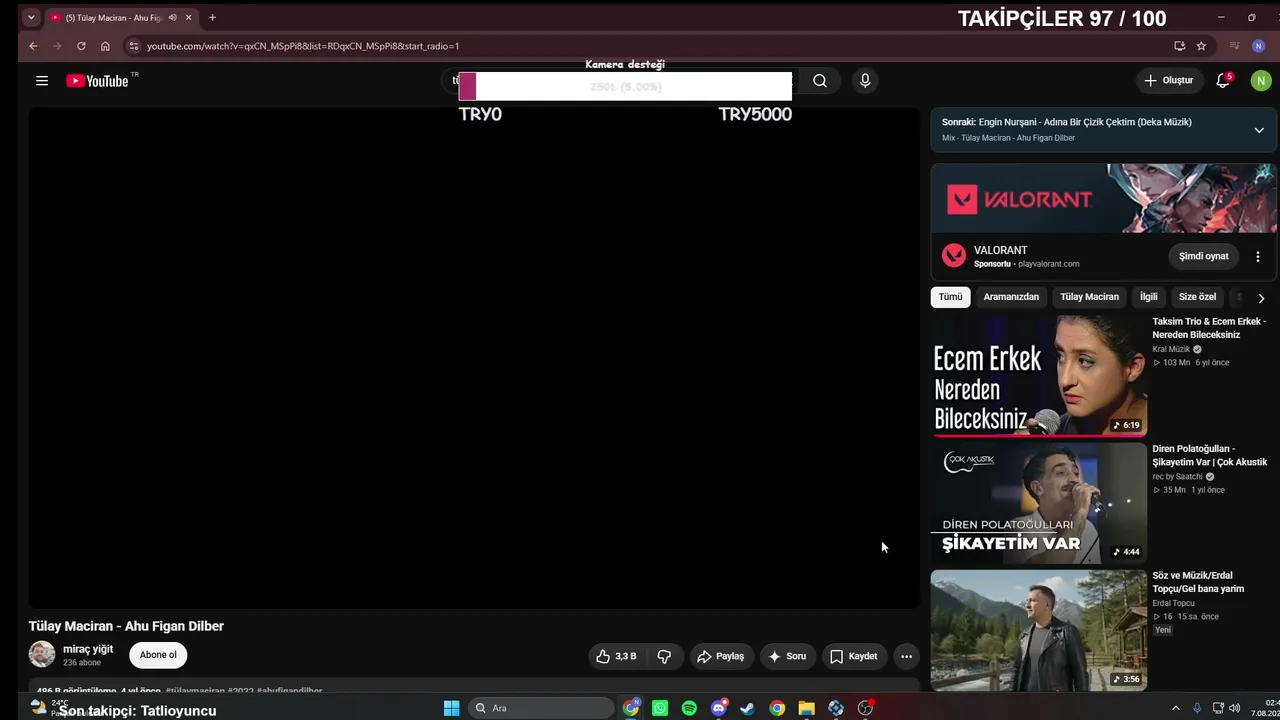This screenshot has height=720, width=1280.
Task: Open Spotify from the taskbar
Action: pos(689,708)
